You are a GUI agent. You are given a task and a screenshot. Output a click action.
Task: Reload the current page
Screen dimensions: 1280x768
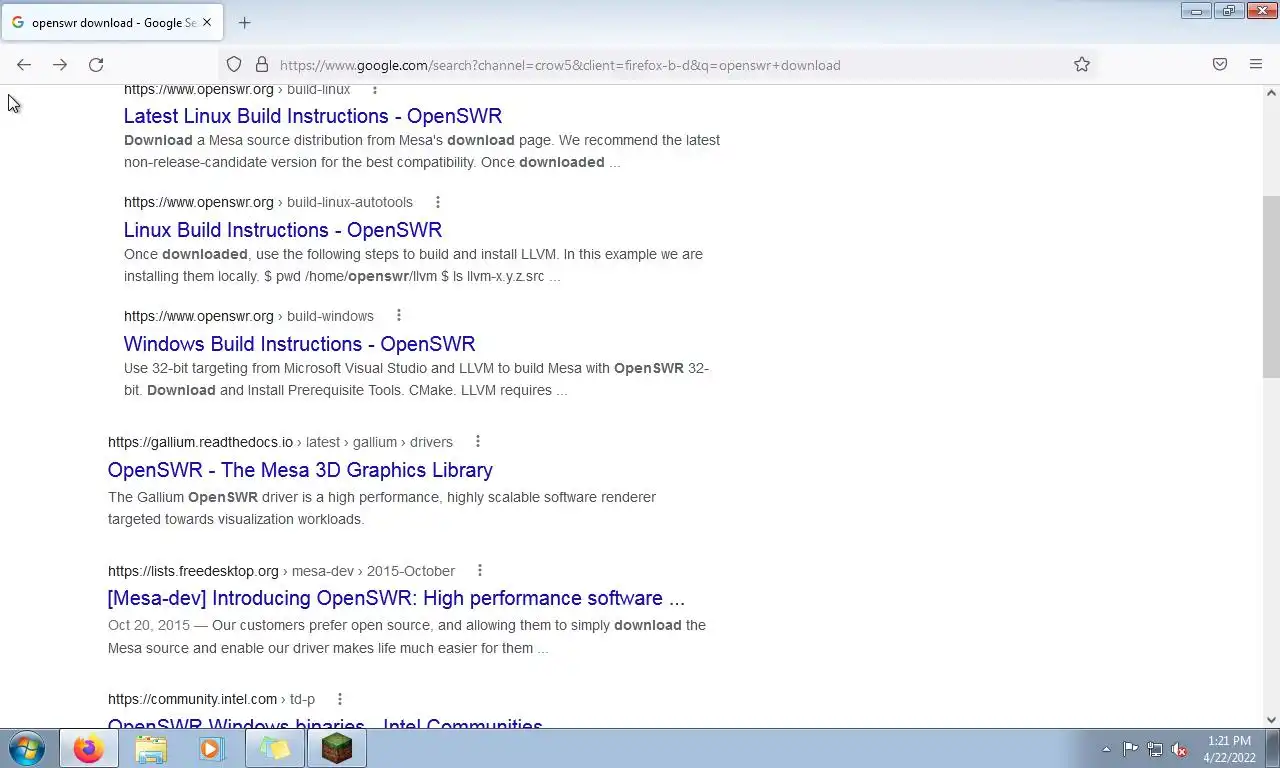point(96,65)
